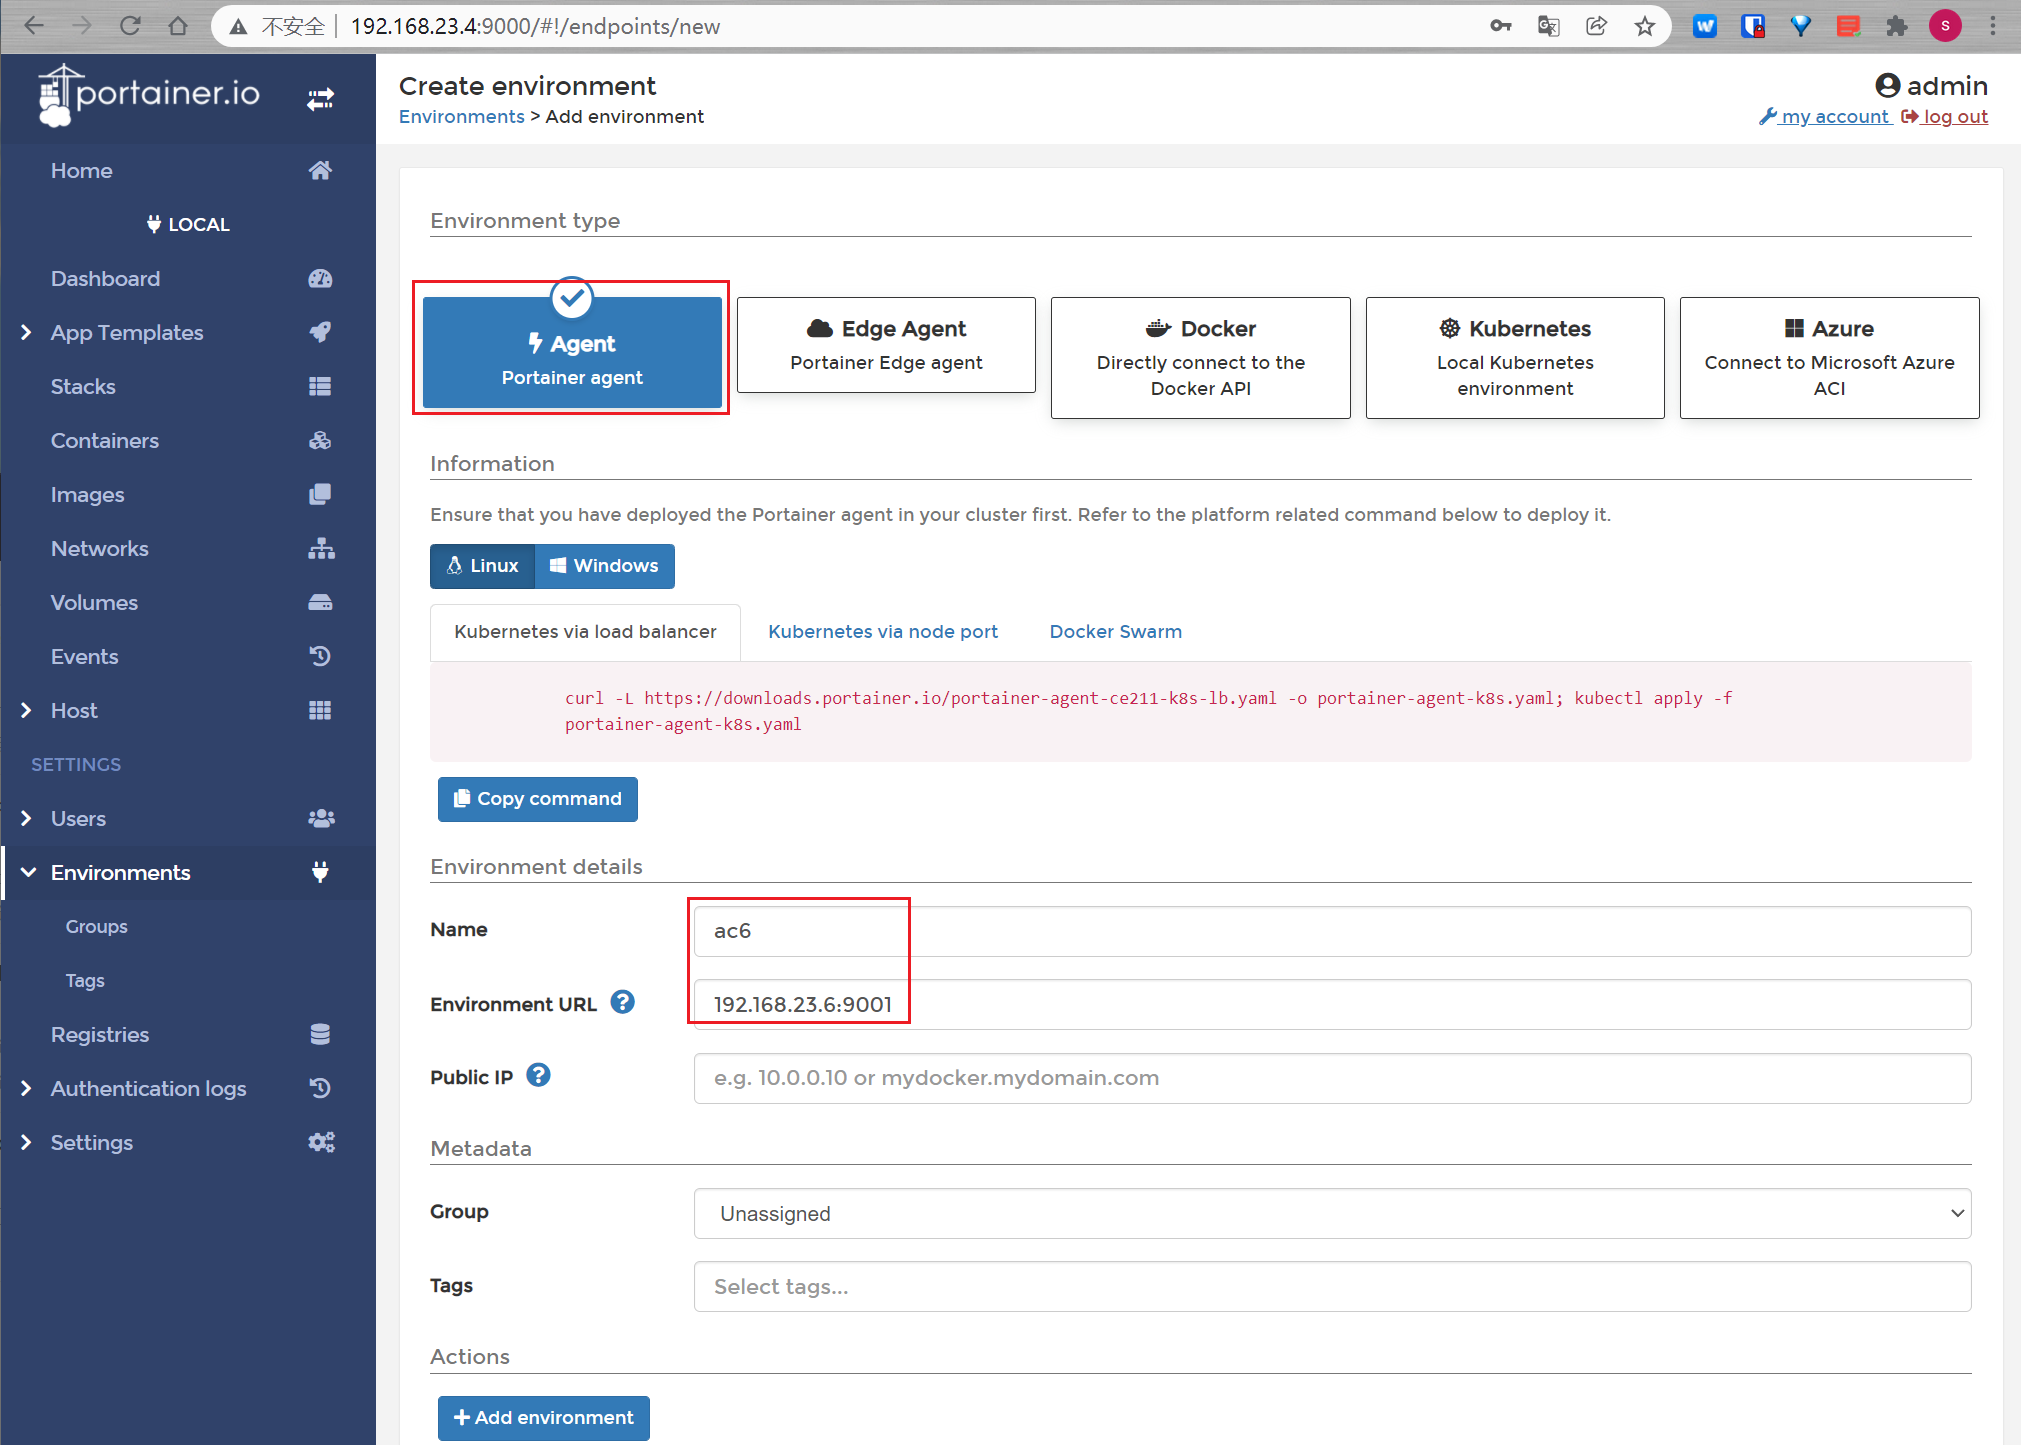The height and width of the screenshot is (1445, 2021).
Task: Click the Add environment button
Action: (544, 1418)
